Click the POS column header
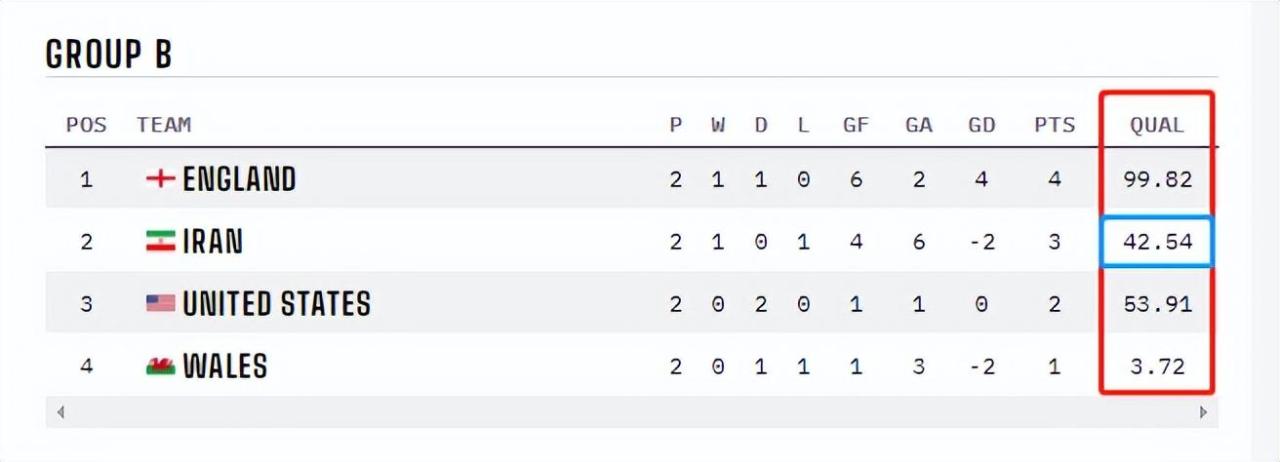 (x=86, y=125)
